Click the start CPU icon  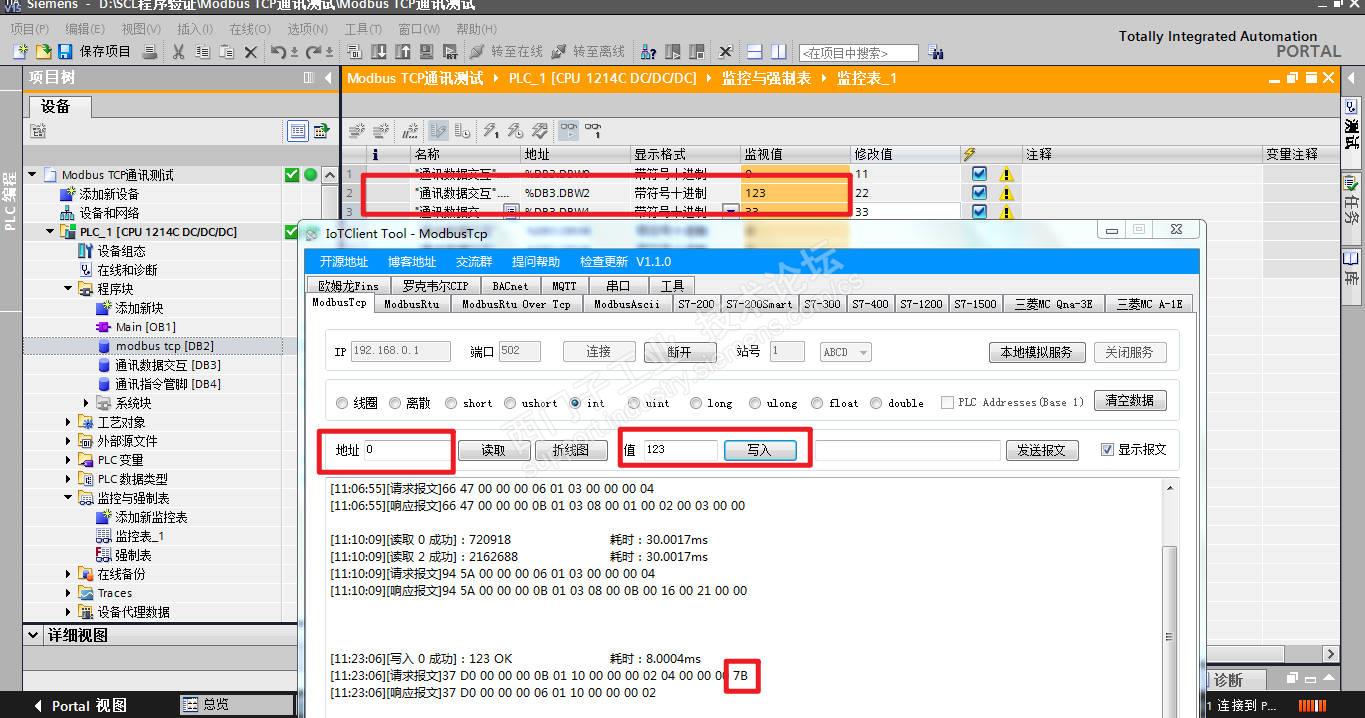point(672,52)
